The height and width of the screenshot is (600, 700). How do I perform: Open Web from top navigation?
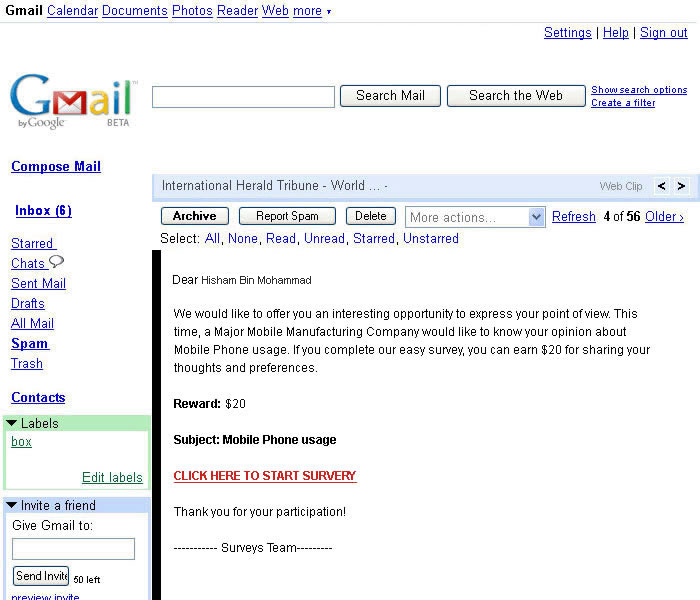click(x=275, y=10)
